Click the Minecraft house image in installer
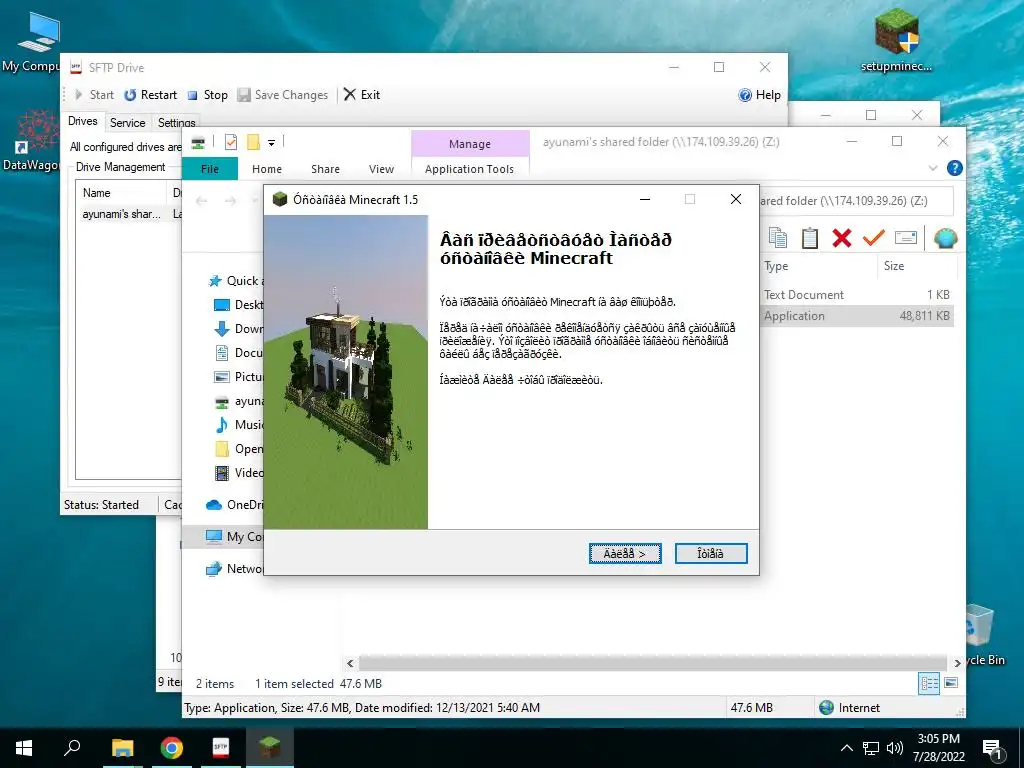The width and height of the screenshot is (1024, 768). [x=345, y=372]
